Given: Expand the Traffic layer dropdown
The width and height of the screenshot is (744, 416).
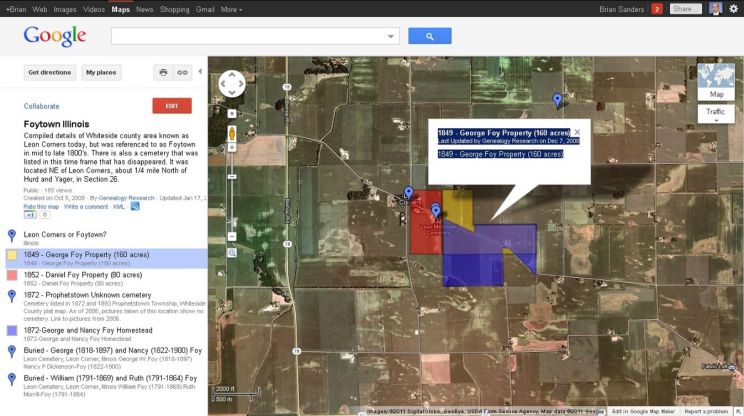Looking at the screenshot, I should tap(716, 114).
